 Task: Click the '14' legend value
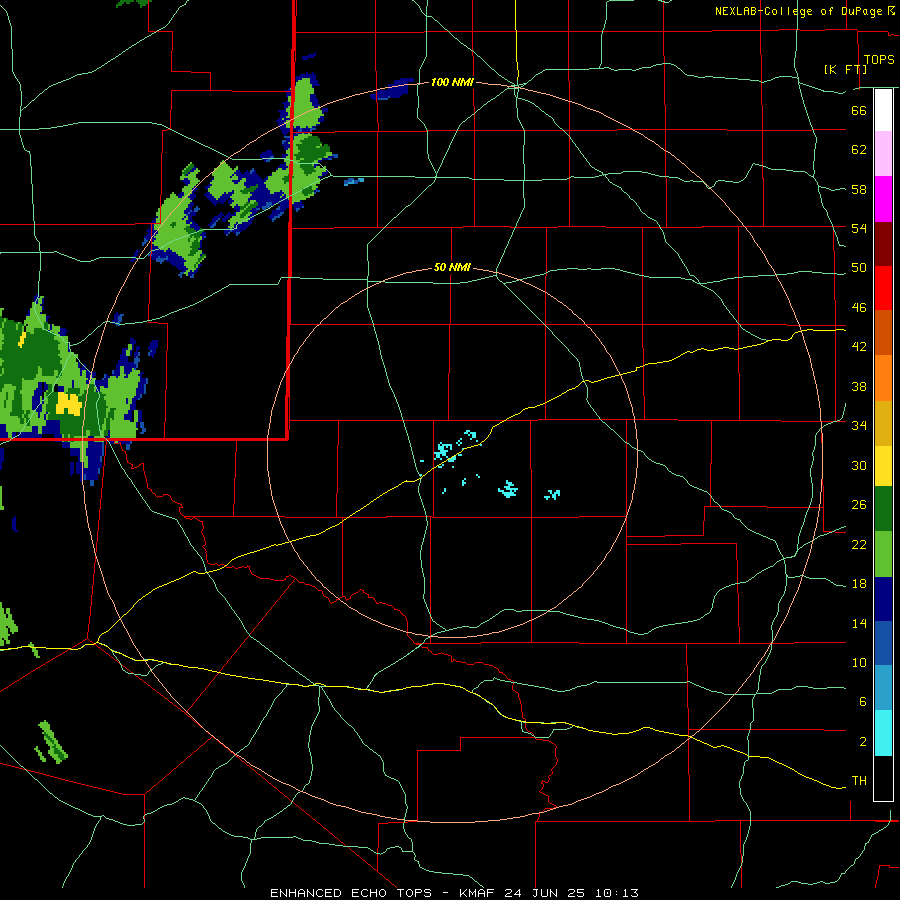tap(859, 623)
